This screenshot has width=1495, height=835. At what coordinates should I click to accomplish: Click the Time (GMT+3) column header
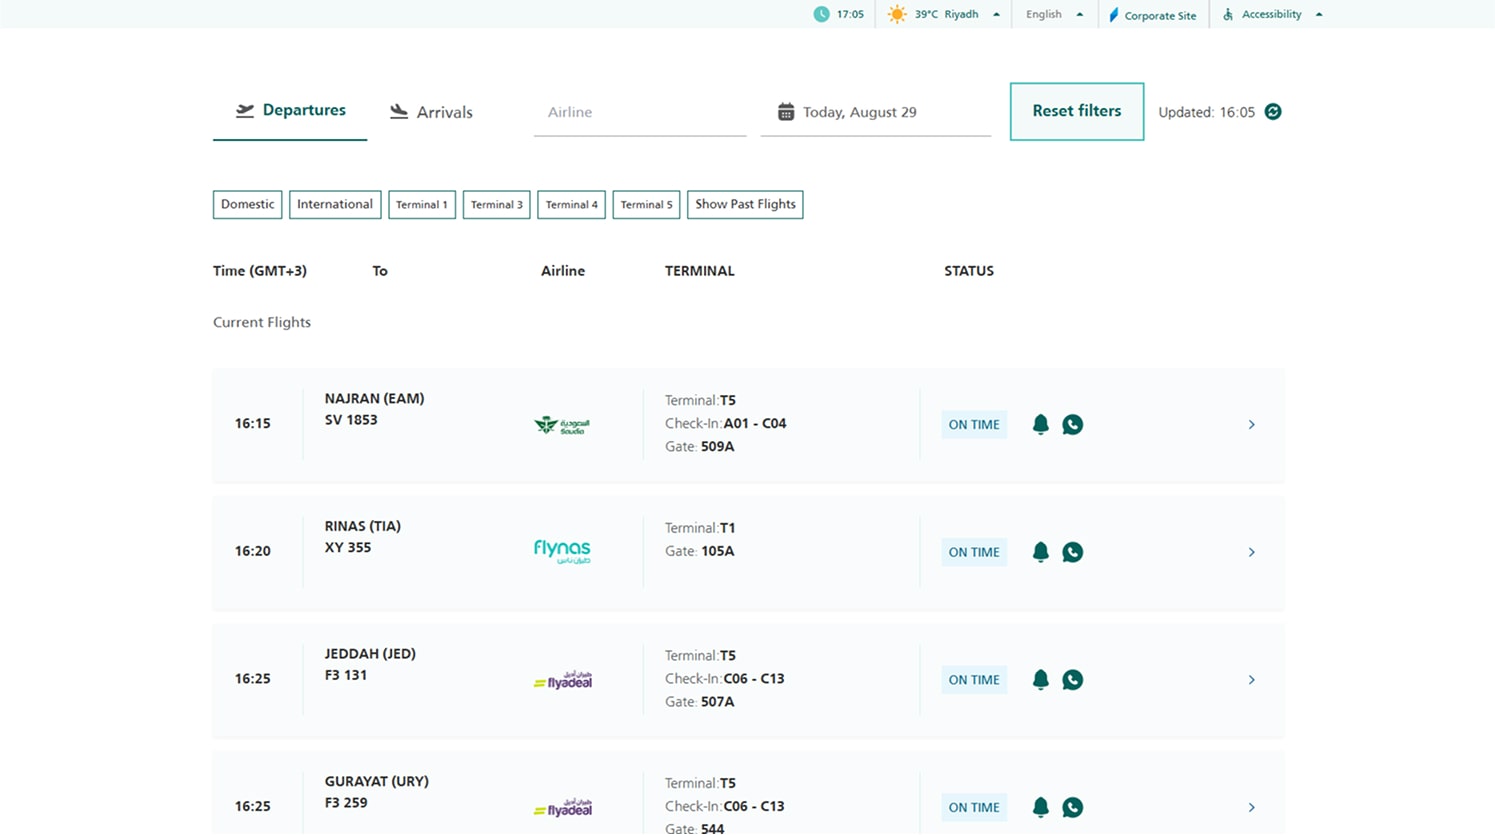click(x=260, y=271)
